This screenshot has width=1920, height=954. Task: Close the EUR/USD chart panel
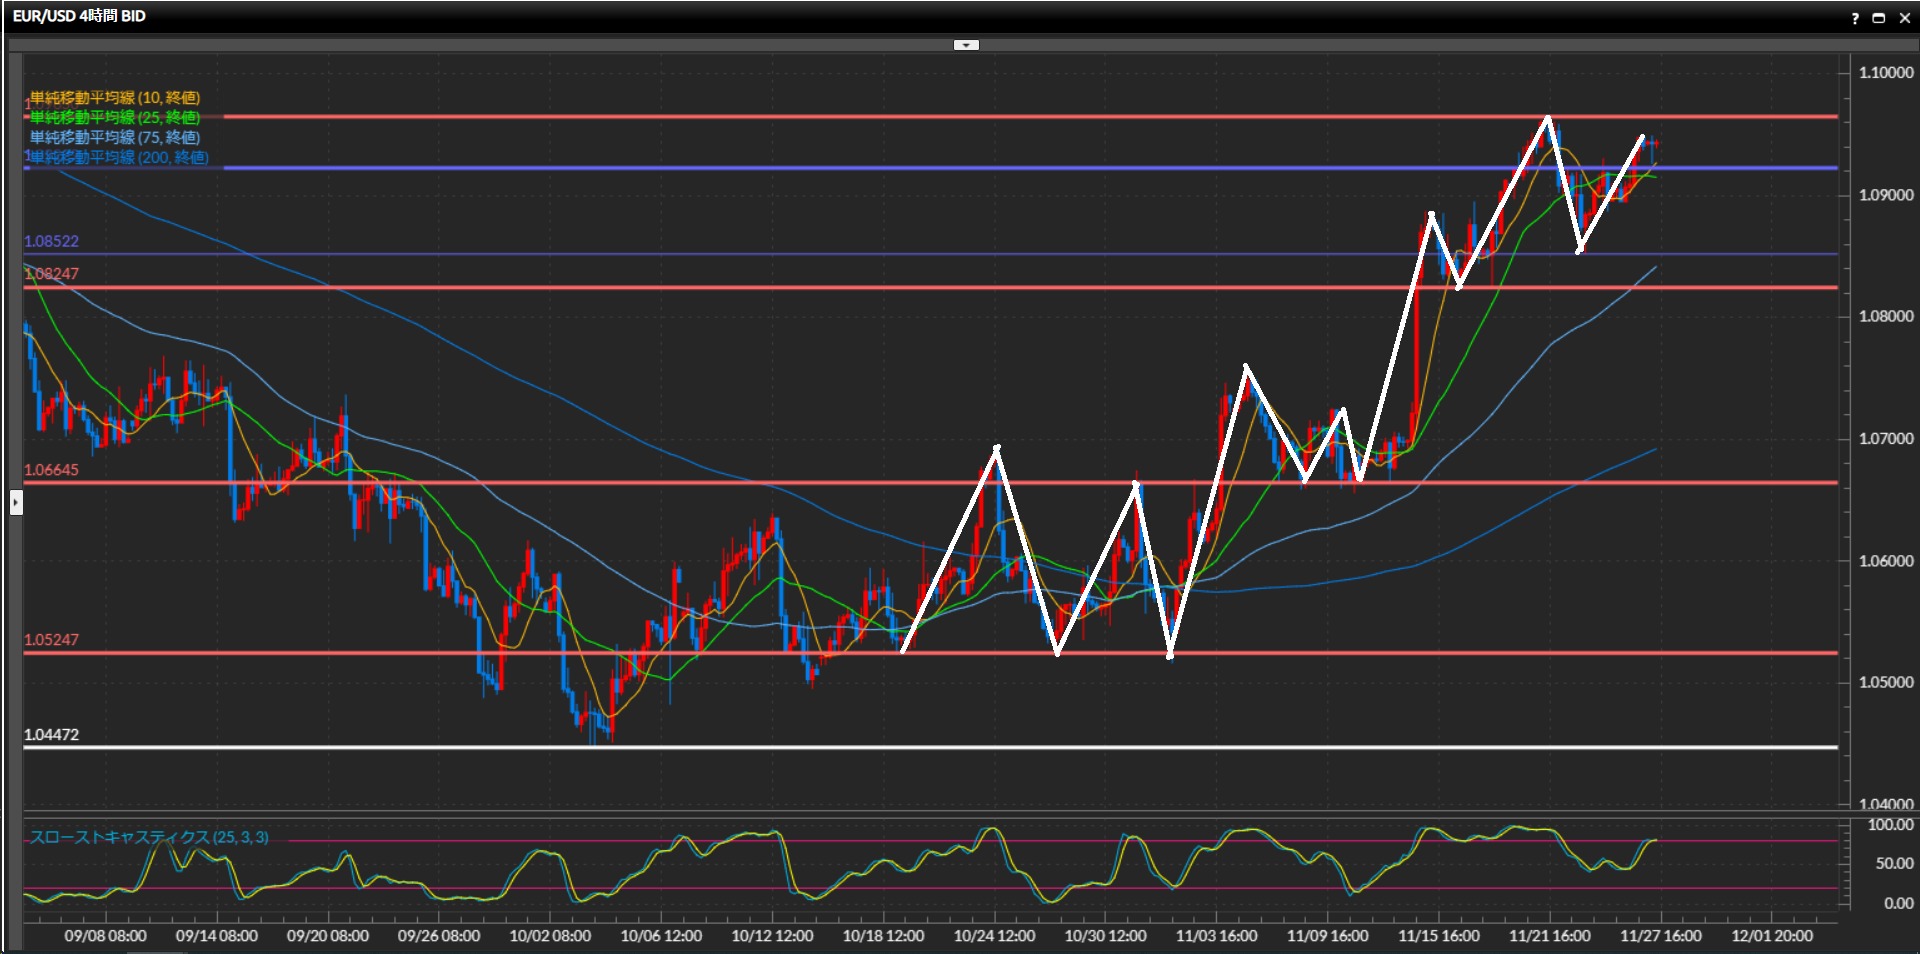coord(1904,18)
